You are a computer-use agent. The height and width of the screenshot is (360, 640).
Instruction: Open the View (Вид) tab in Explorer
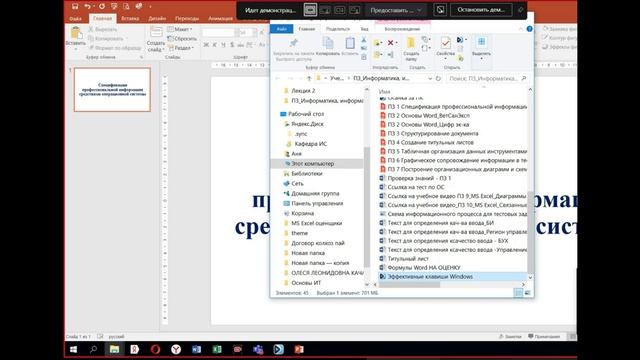click(364, 29)
